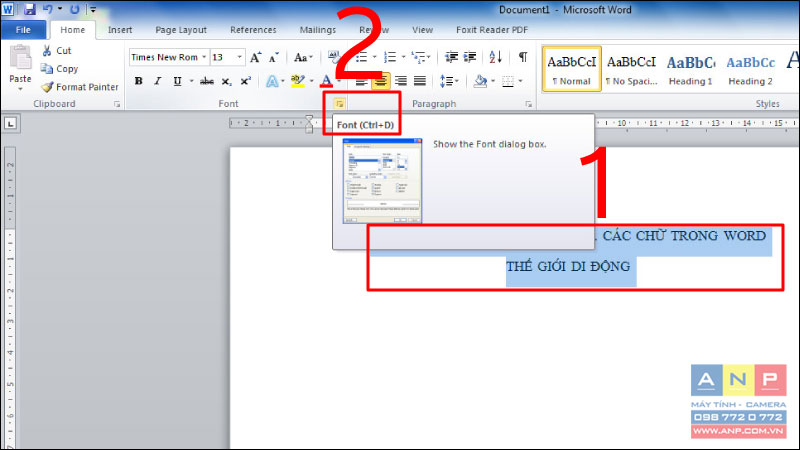This screenshot has height=450, width=800.
Task: Apply the red font color
Action: [327, 81]
